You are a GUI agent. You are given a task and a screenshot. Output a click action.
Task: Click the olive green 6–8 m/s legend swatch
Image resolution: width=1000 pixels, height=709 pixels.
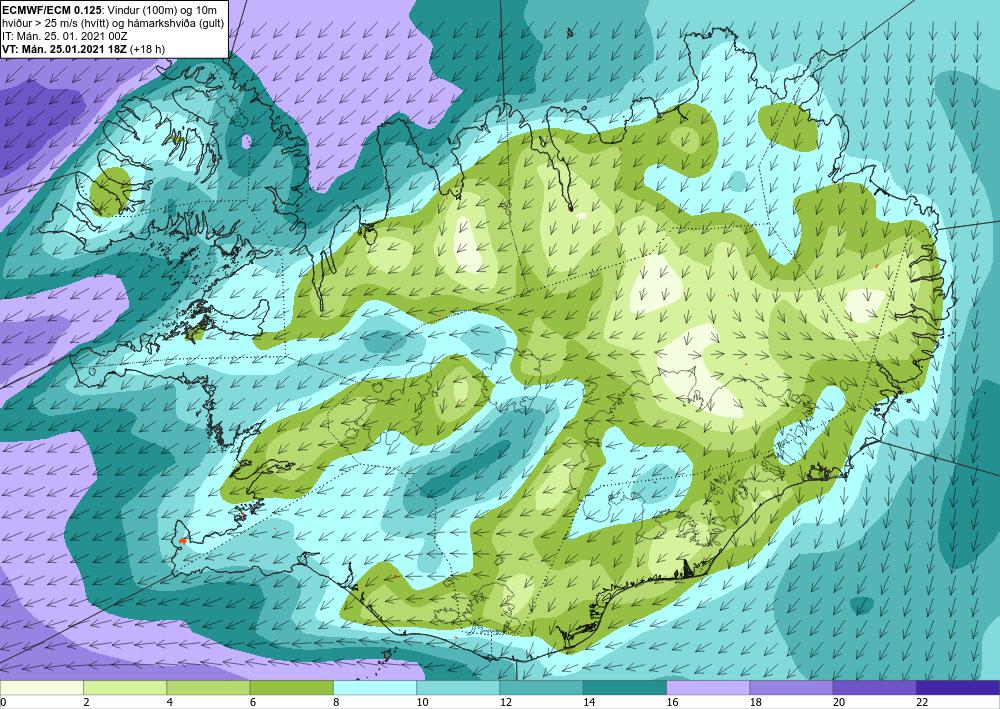pyautogui.click(x=291, y=687)
